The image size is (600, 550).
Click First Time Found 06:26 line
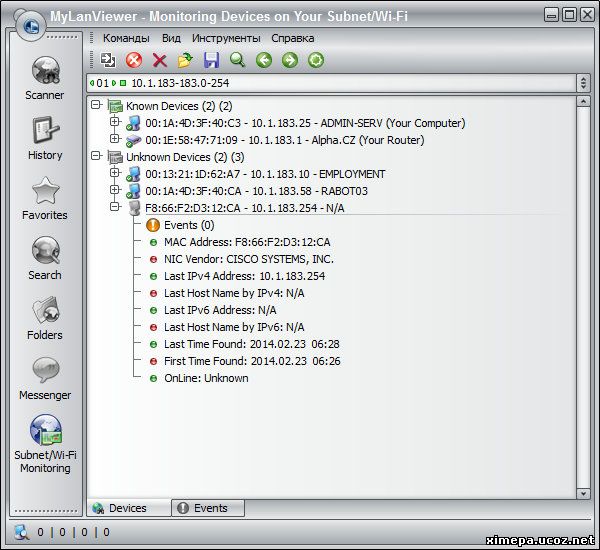tap(252, 361)
